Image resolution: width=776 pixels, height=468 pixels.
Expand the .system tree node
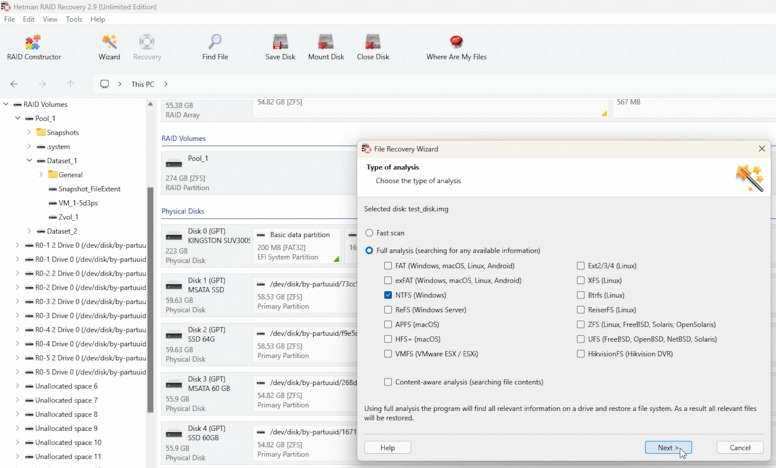pyautogui.click(x=29, y=146)
